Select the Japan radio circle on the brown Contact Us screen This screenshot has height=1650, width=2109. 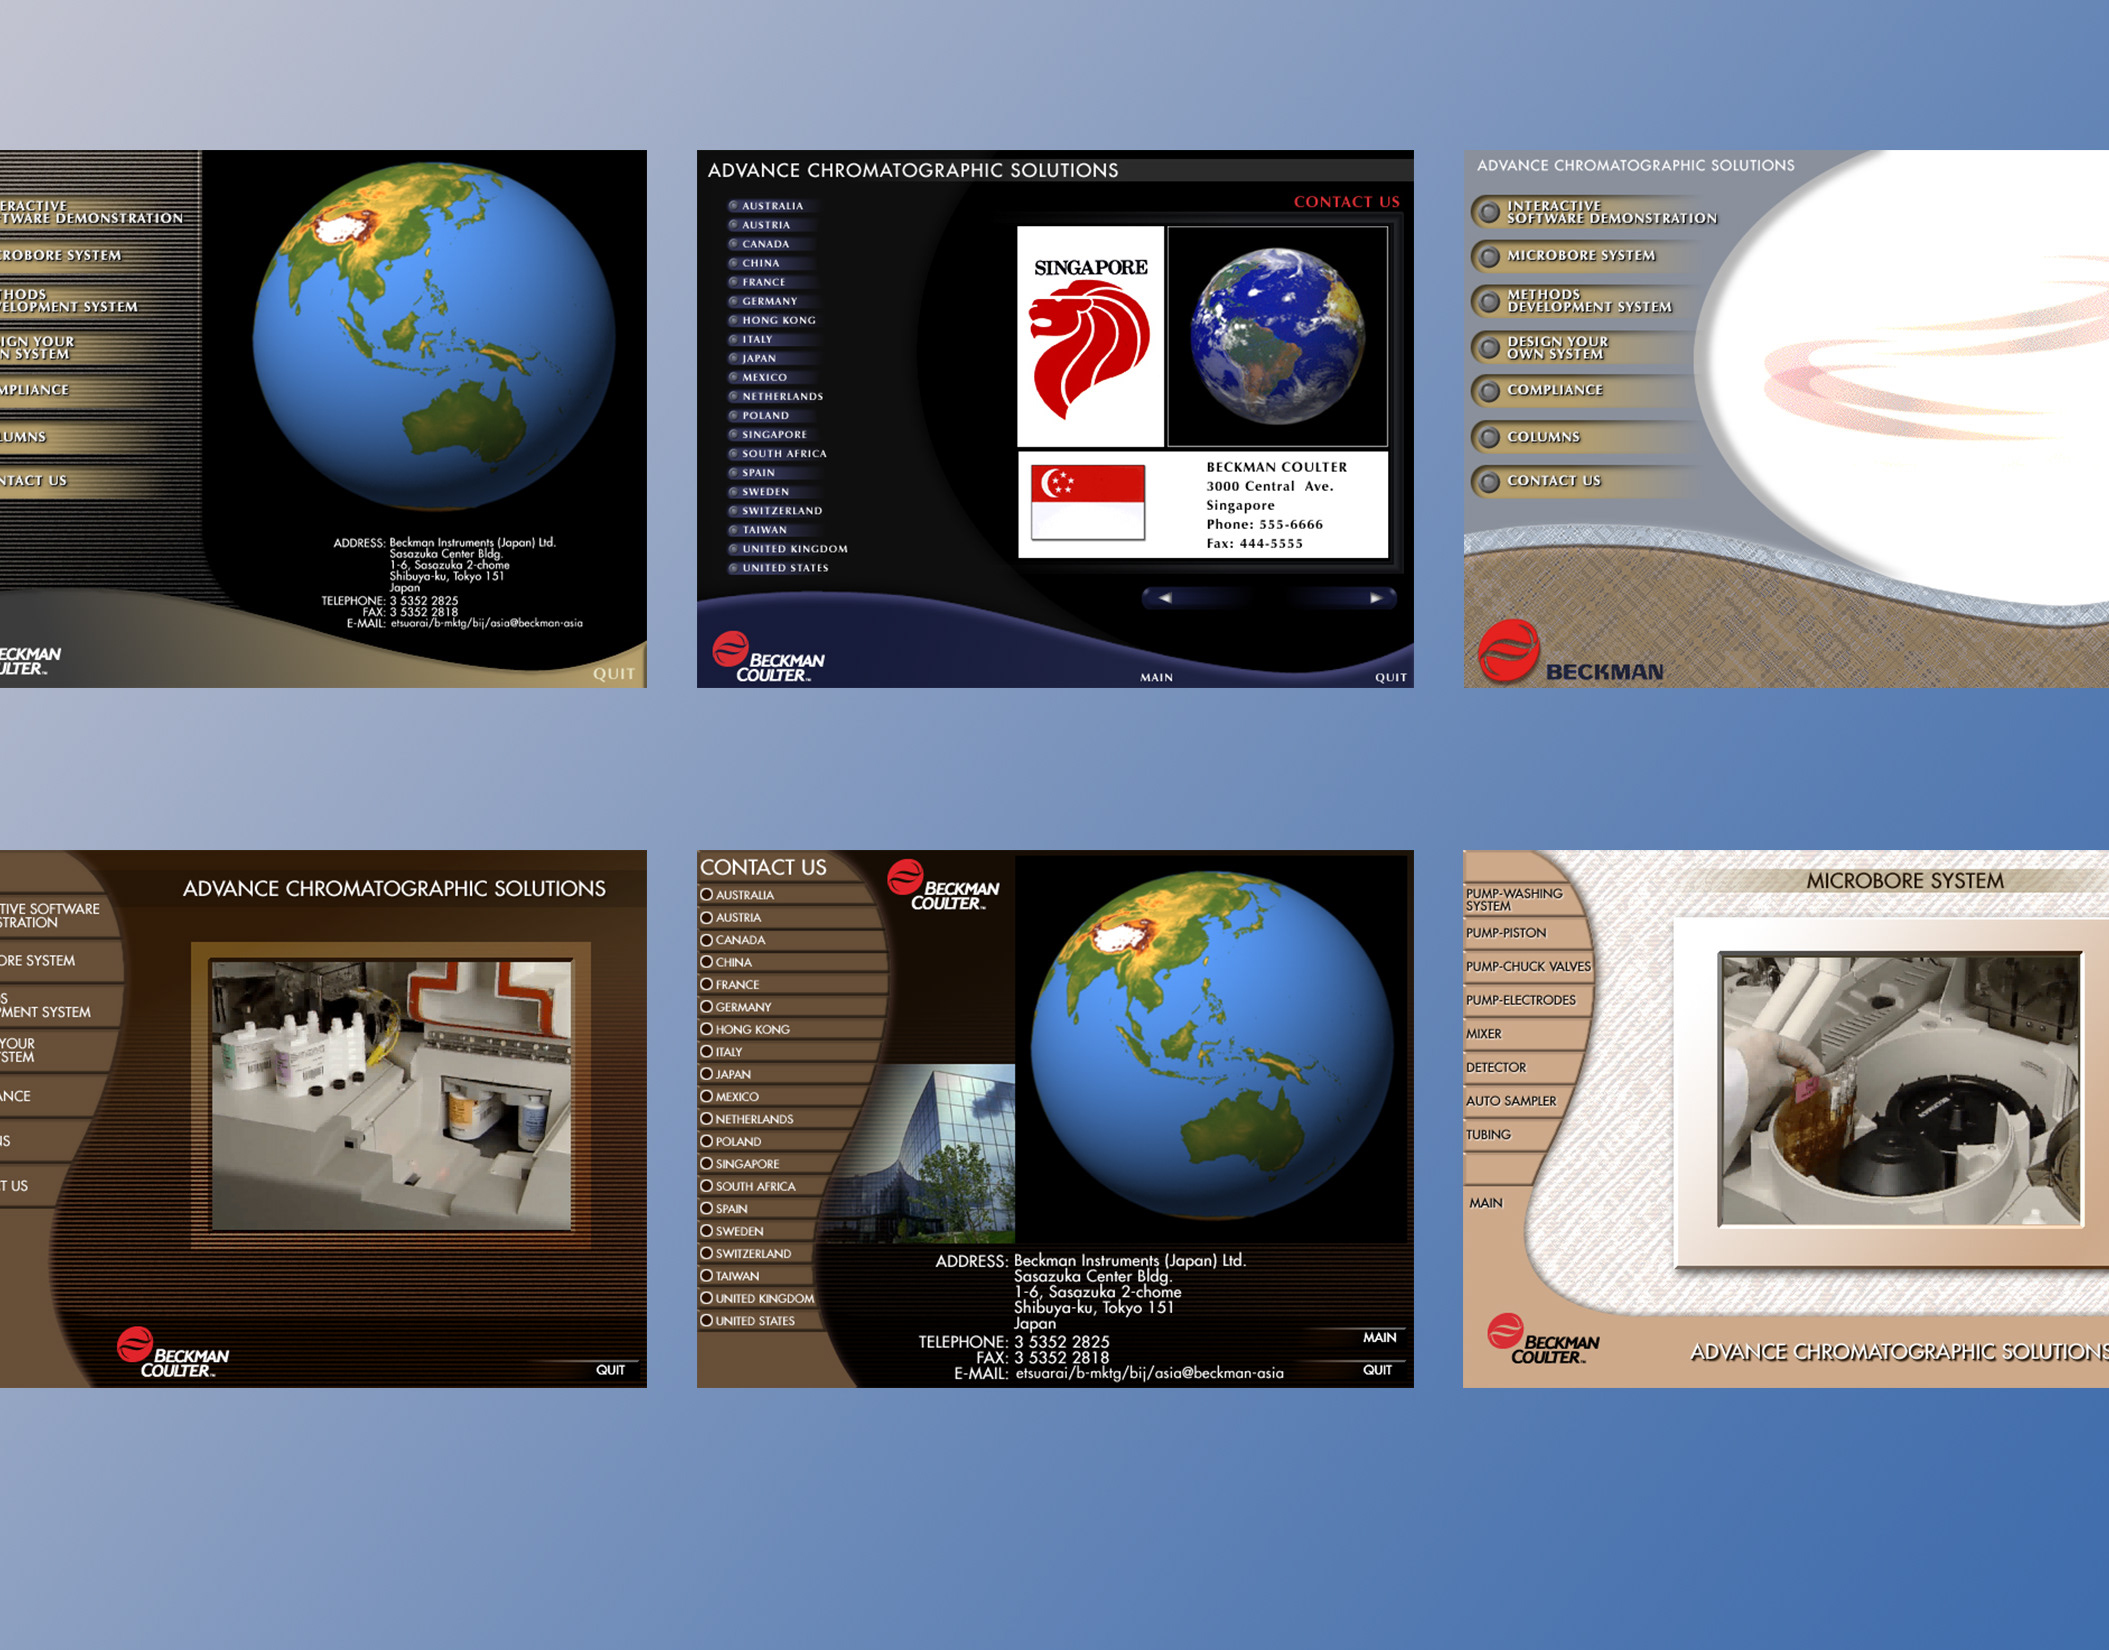pos(706,1074)
